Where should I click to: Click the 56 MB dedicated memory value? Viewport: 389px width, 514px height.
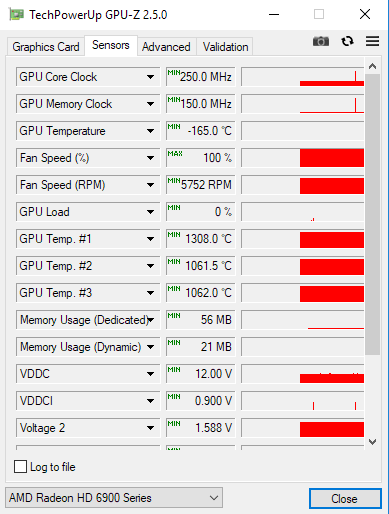click(201, 320)
